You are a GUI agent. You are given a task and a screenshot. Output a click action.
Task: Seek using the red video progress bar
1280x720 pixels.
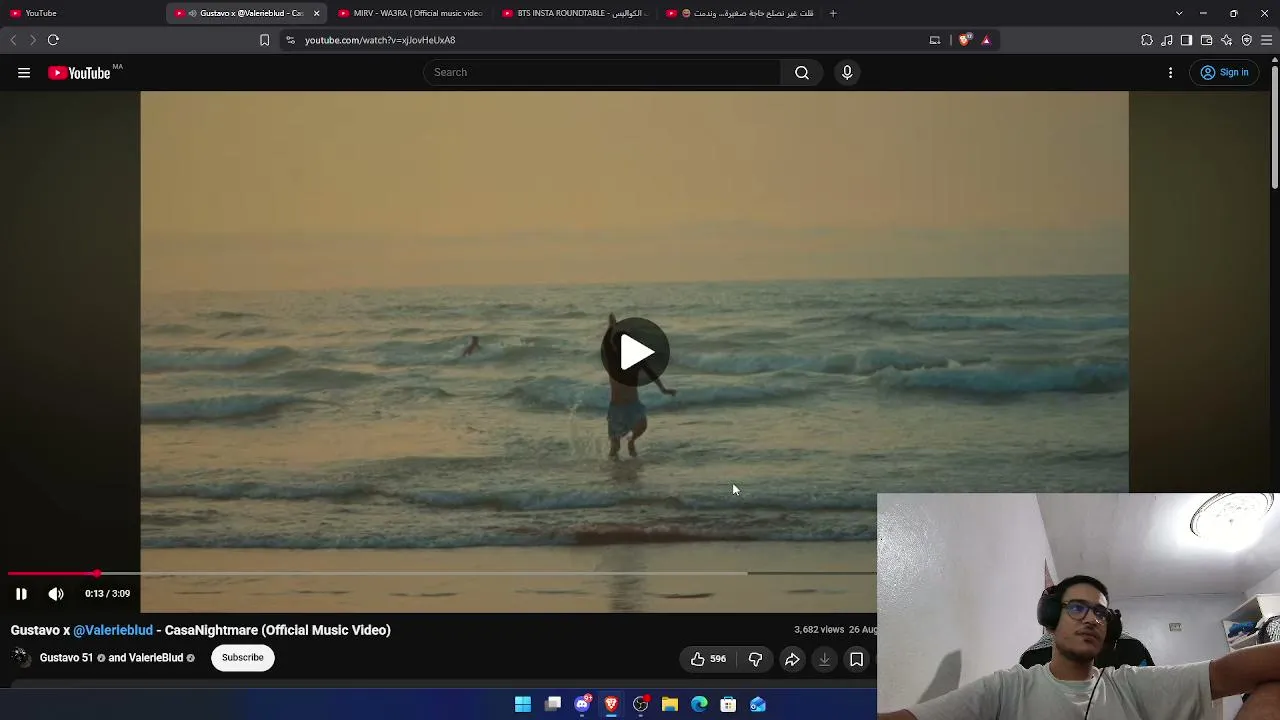click(x=440, y=574)
